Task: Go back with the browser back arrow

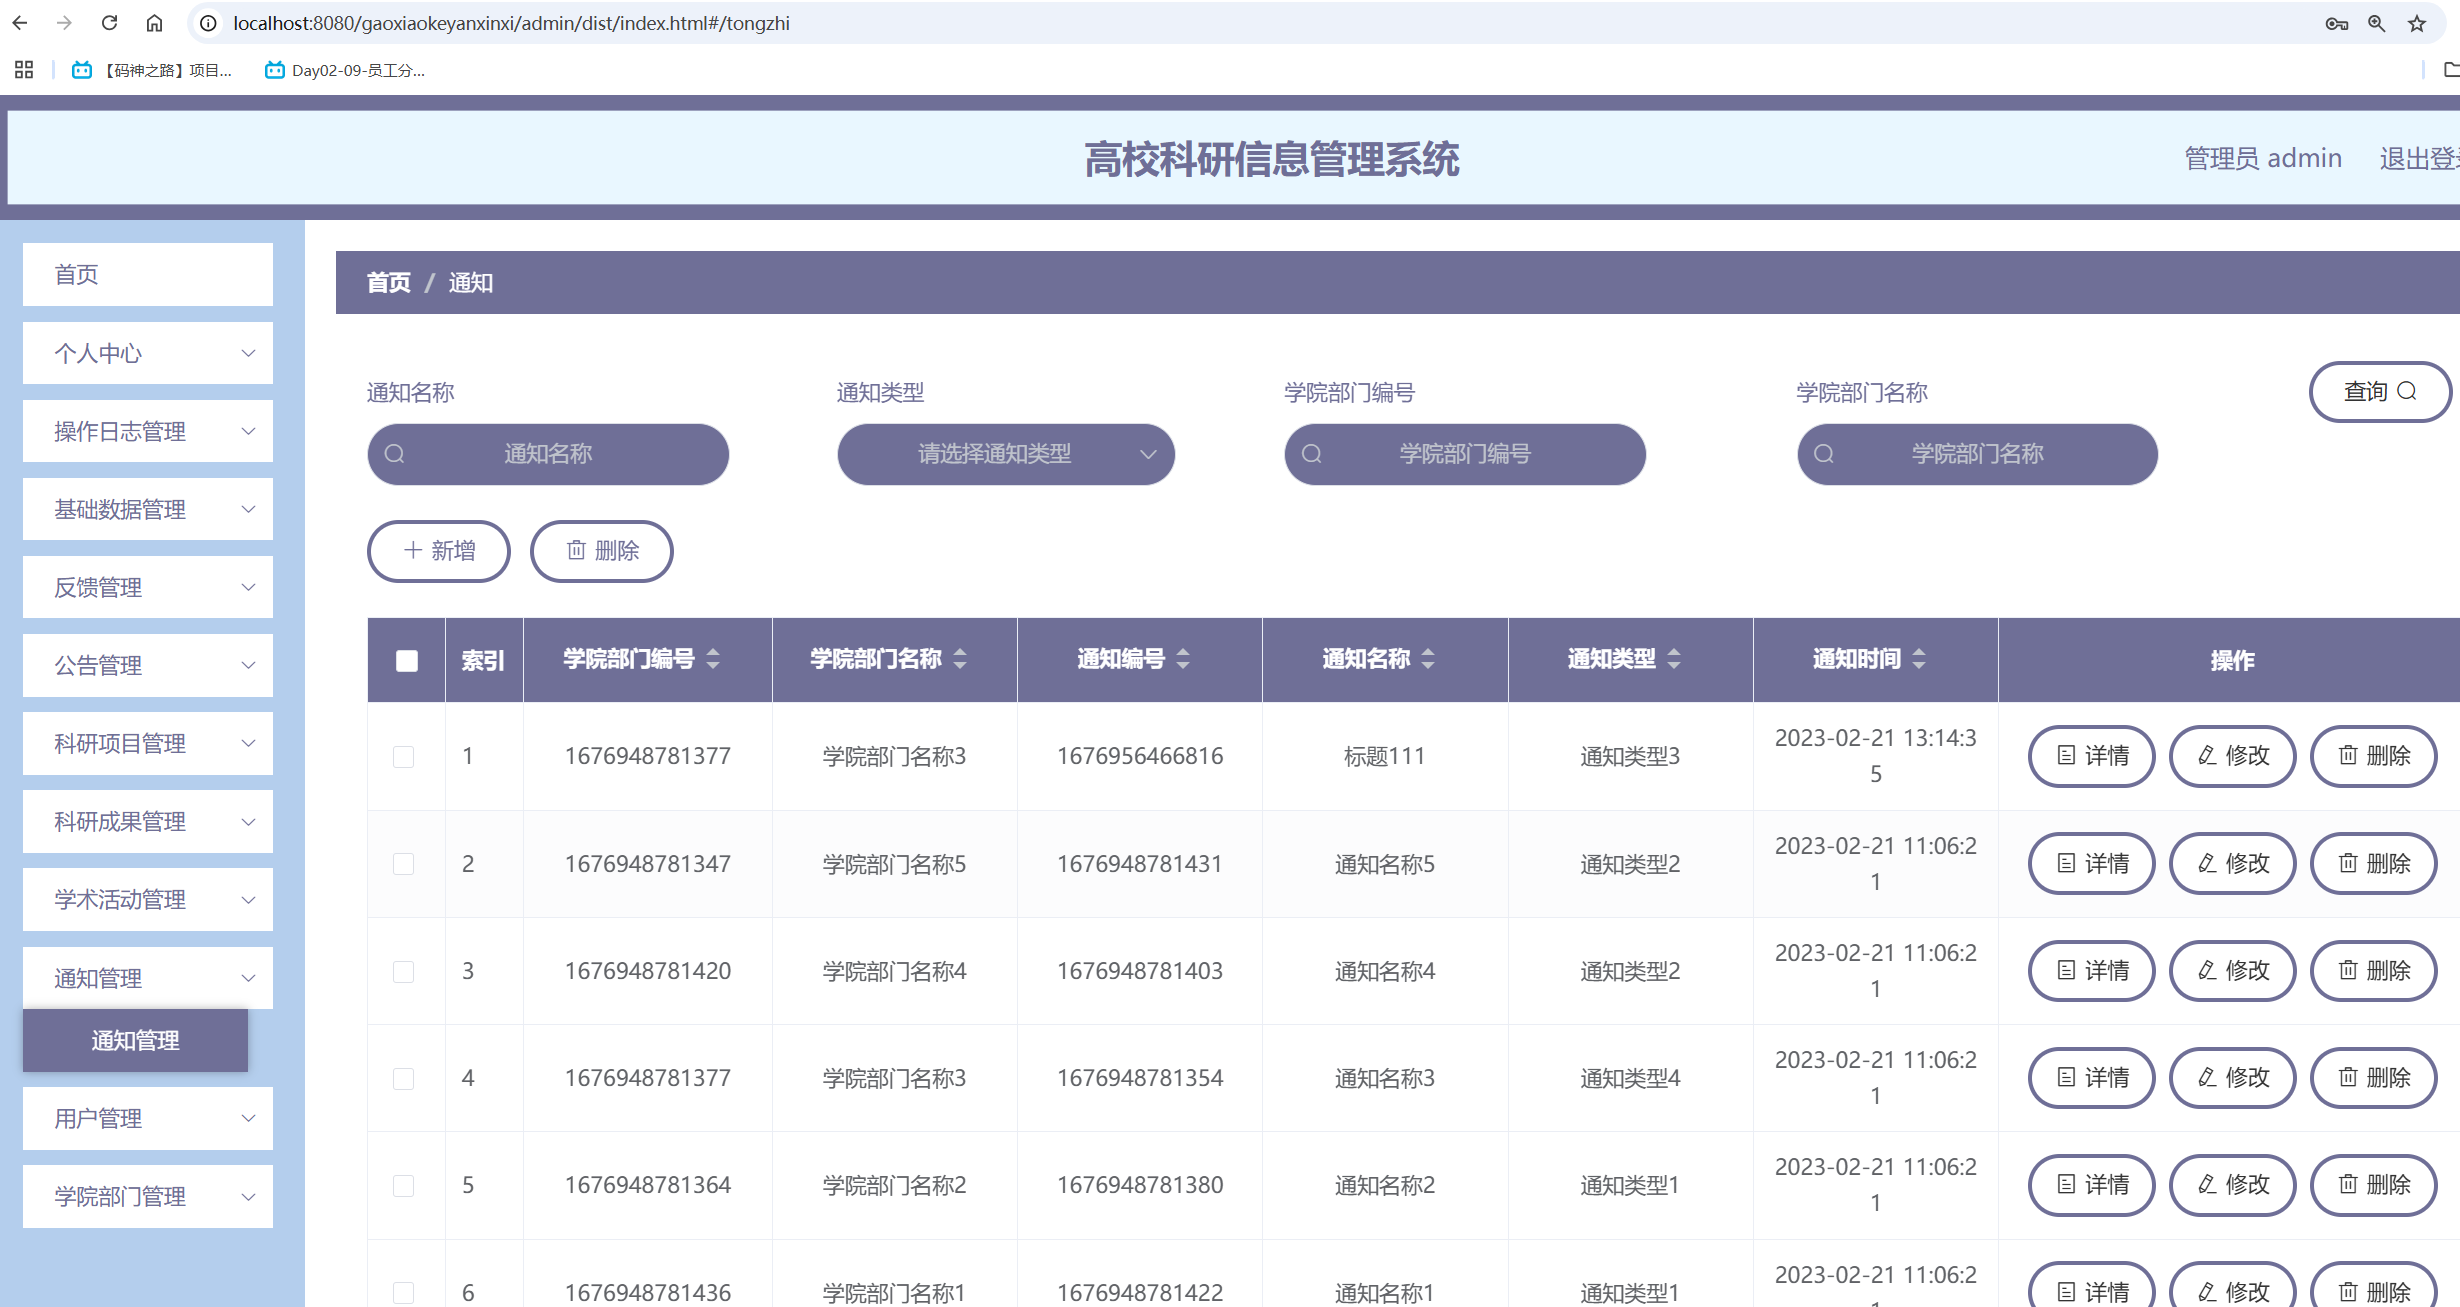Action: click(20, 23)
